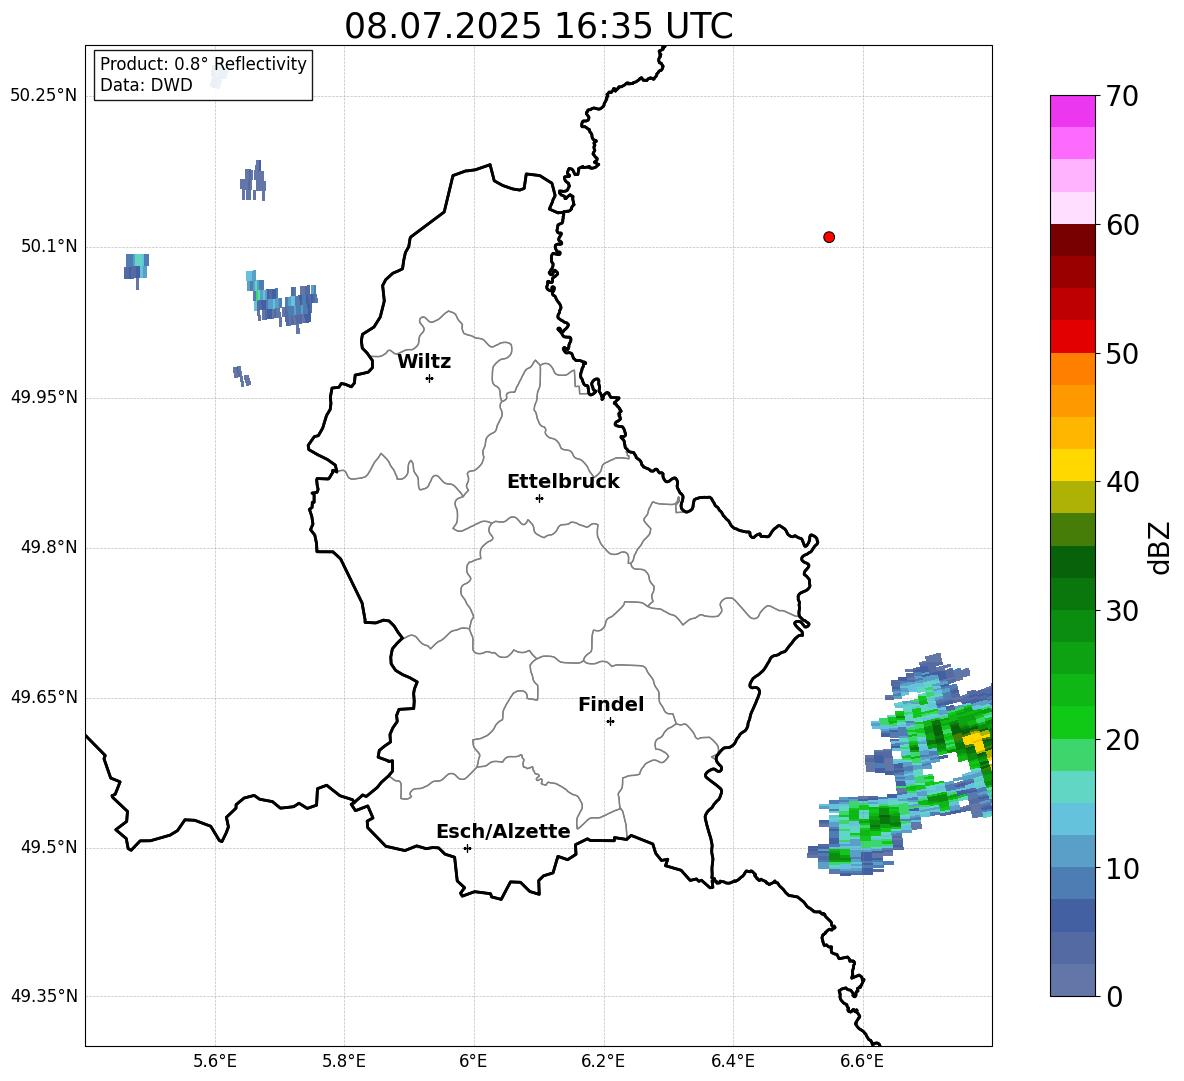Click the 49.95°N latitude label
Image resolution: width=1184 pixels, height=1081 pixels.
[x=43, y=397]
